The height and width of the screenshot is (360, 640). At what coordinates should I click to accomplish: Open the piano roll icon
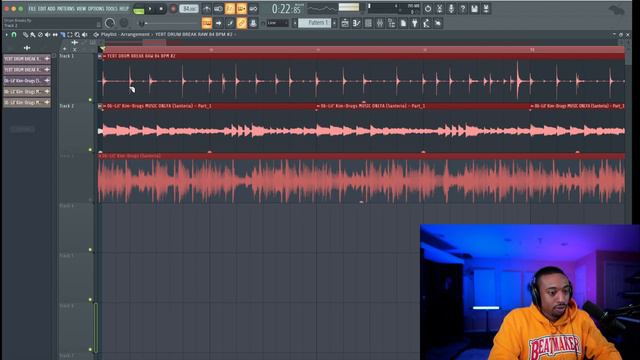pyautogui.click(x=356, y=23)
